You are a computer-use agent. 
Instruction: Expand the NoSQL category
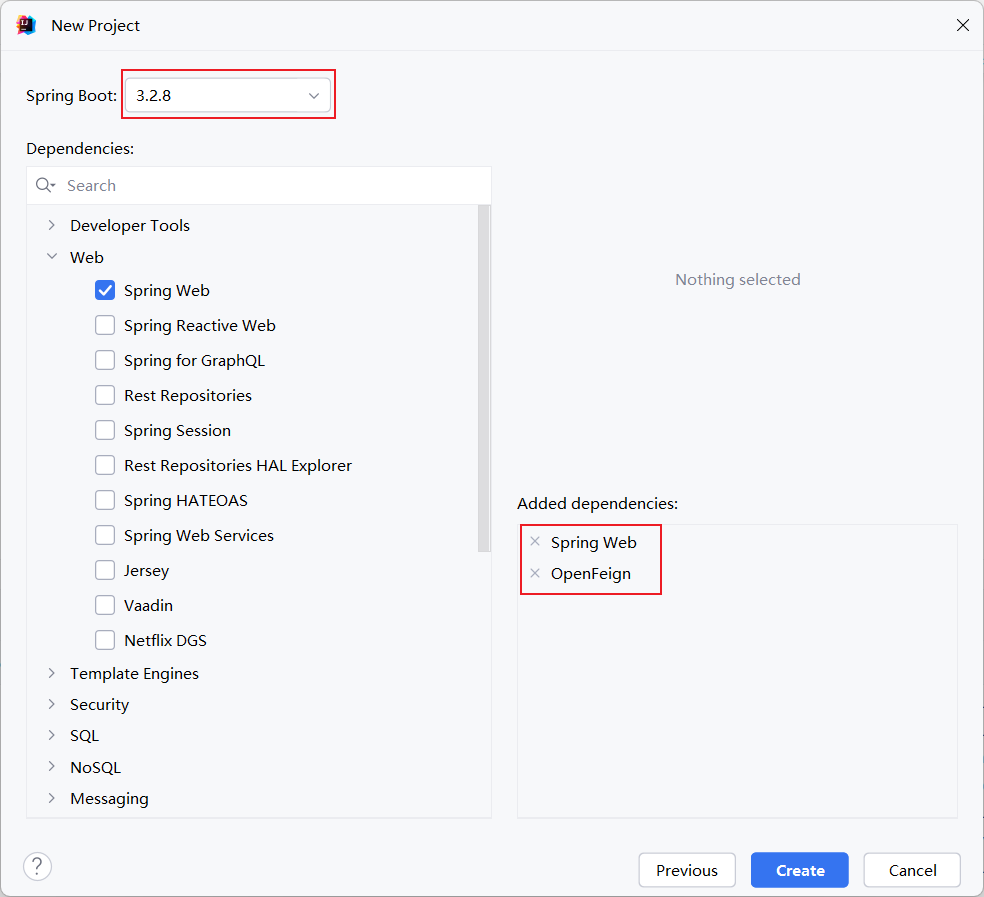coord(52,767)
